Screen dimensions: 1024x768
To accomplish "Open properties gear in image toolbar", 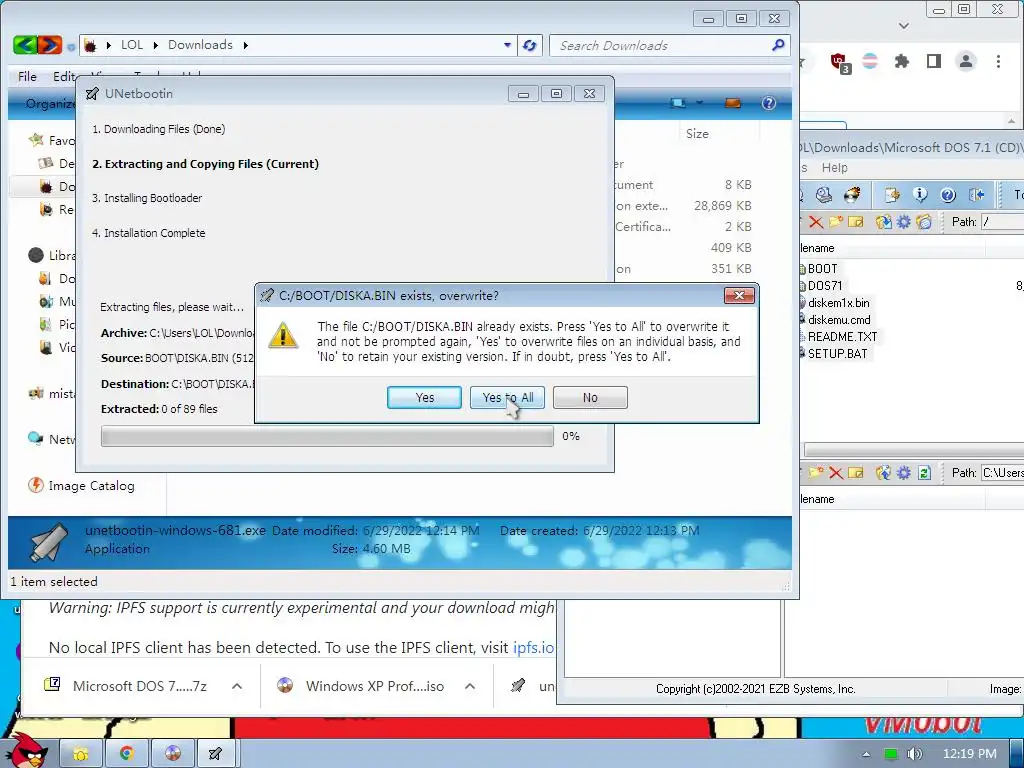I will click(903, 222).
